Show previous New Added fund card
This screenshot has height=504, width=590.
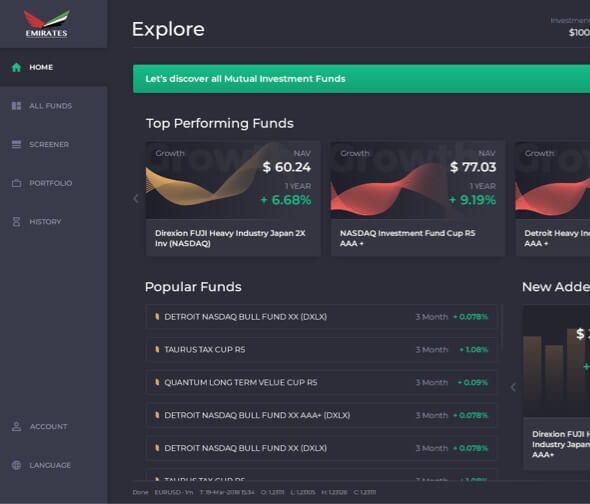(513, 387)
